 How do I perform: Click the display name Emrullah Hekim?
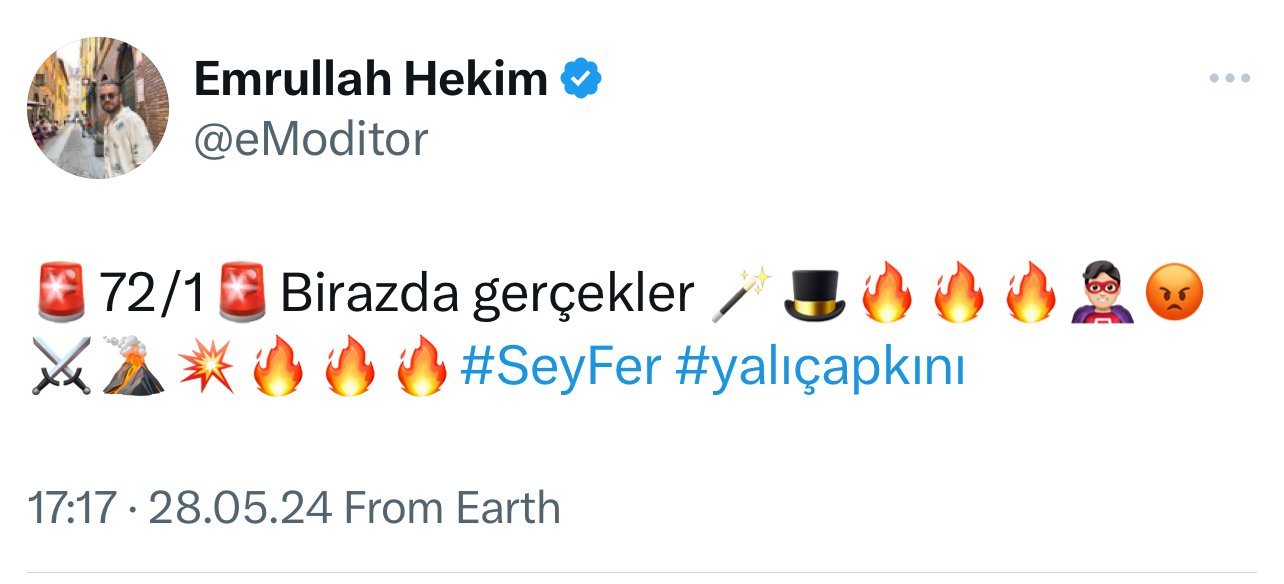coord(370,78)
